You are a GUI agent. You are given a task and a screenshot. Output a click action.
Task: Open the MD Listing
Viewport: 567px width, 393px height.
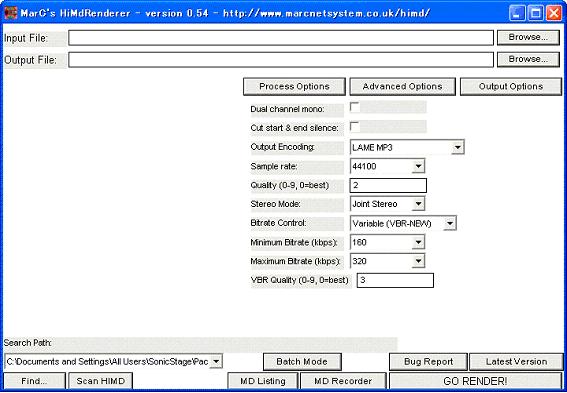tap(263, 381)
